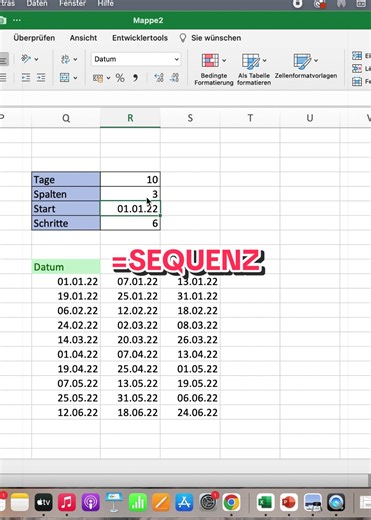Select column R header
Image resolution: width=371 pixels, height=520 pixels.
coord(130,118)
